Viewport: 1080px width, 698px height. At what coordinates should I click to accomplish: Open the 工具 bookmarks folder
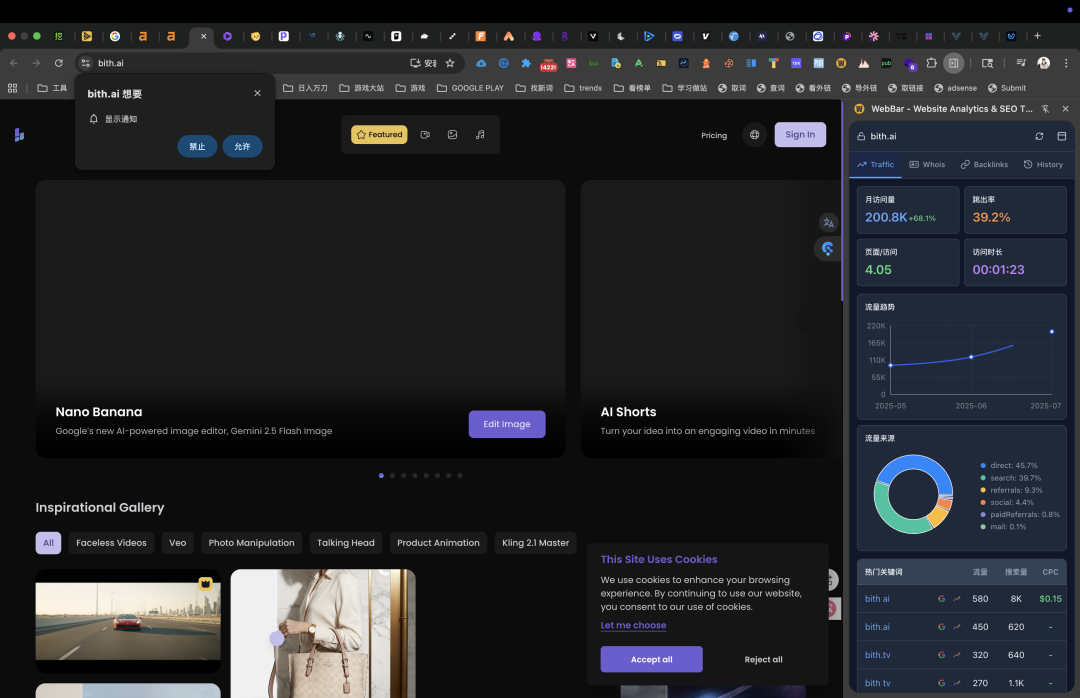click(x=52, y=88)
